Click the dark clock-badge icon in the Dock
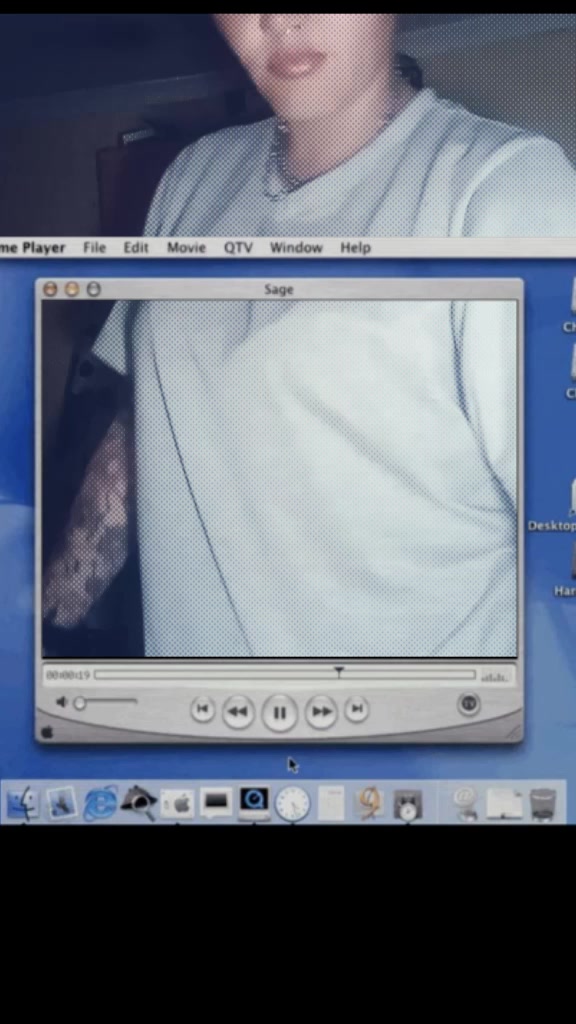Image resolution: width=576 pixels, height=1024 pixels. coord(408,805)
